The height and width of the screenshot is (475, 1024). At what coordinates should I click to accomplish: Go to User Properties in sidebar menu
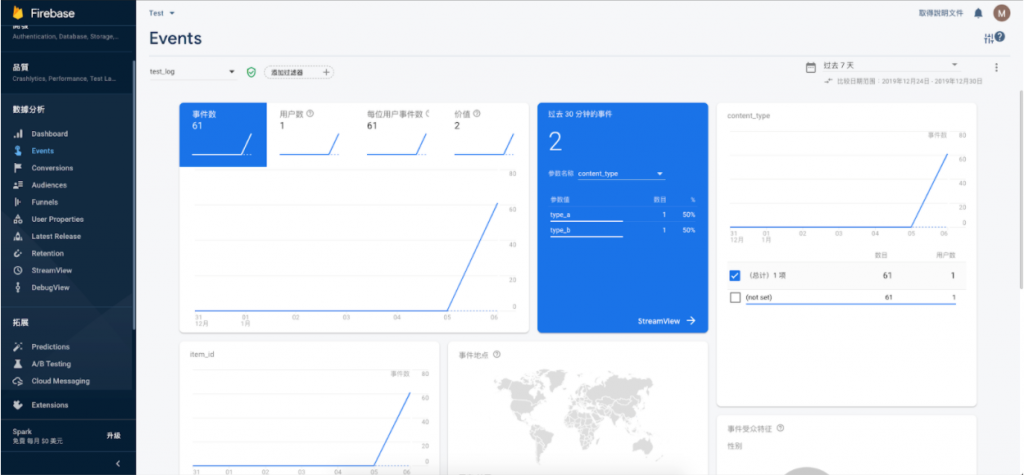click(x=57, y=219)
